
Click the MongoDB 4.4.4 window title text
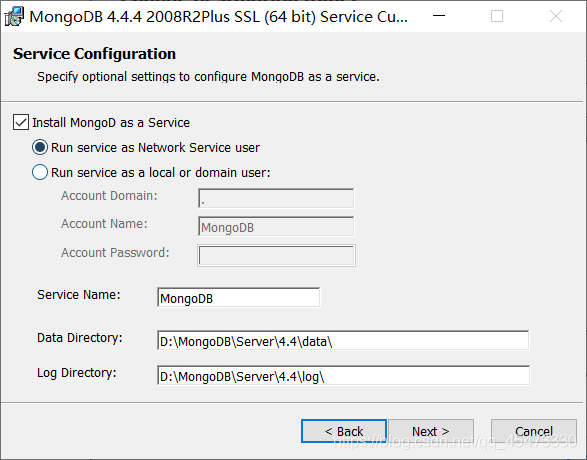[x=219, y=17]
